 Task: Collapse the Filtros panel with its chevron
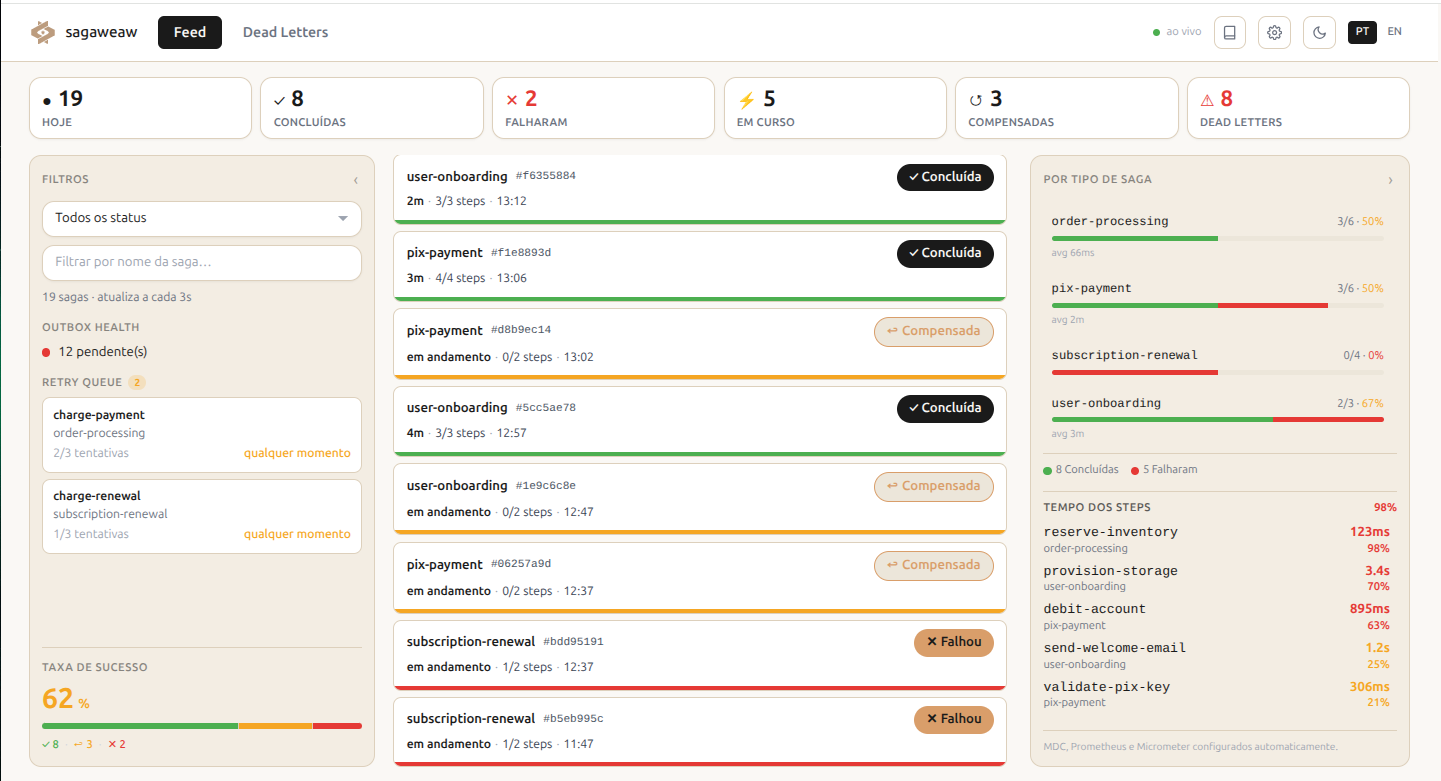point(355,180)
